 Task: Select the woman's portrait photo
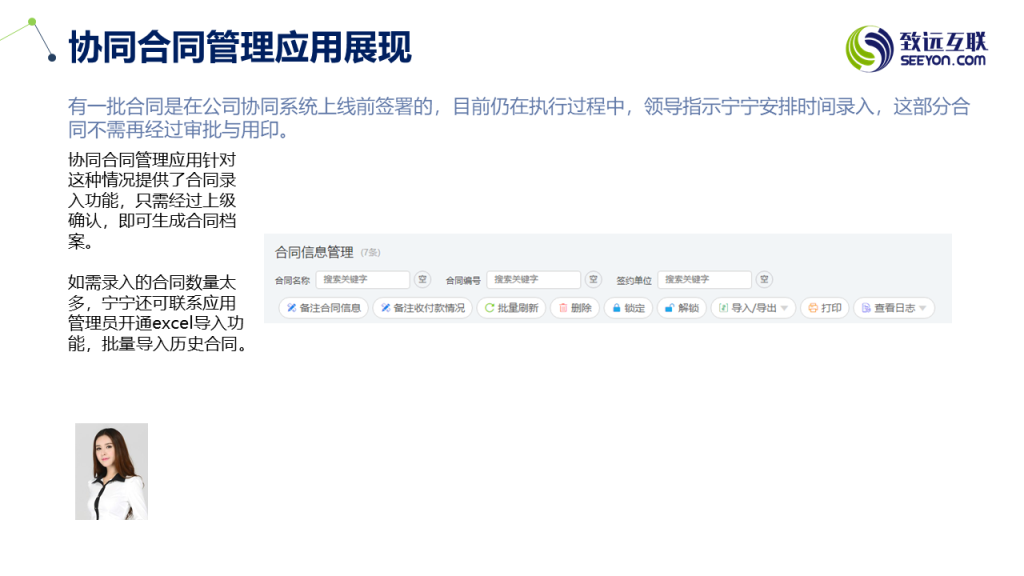pyautogui.click(x=111, y=471)
